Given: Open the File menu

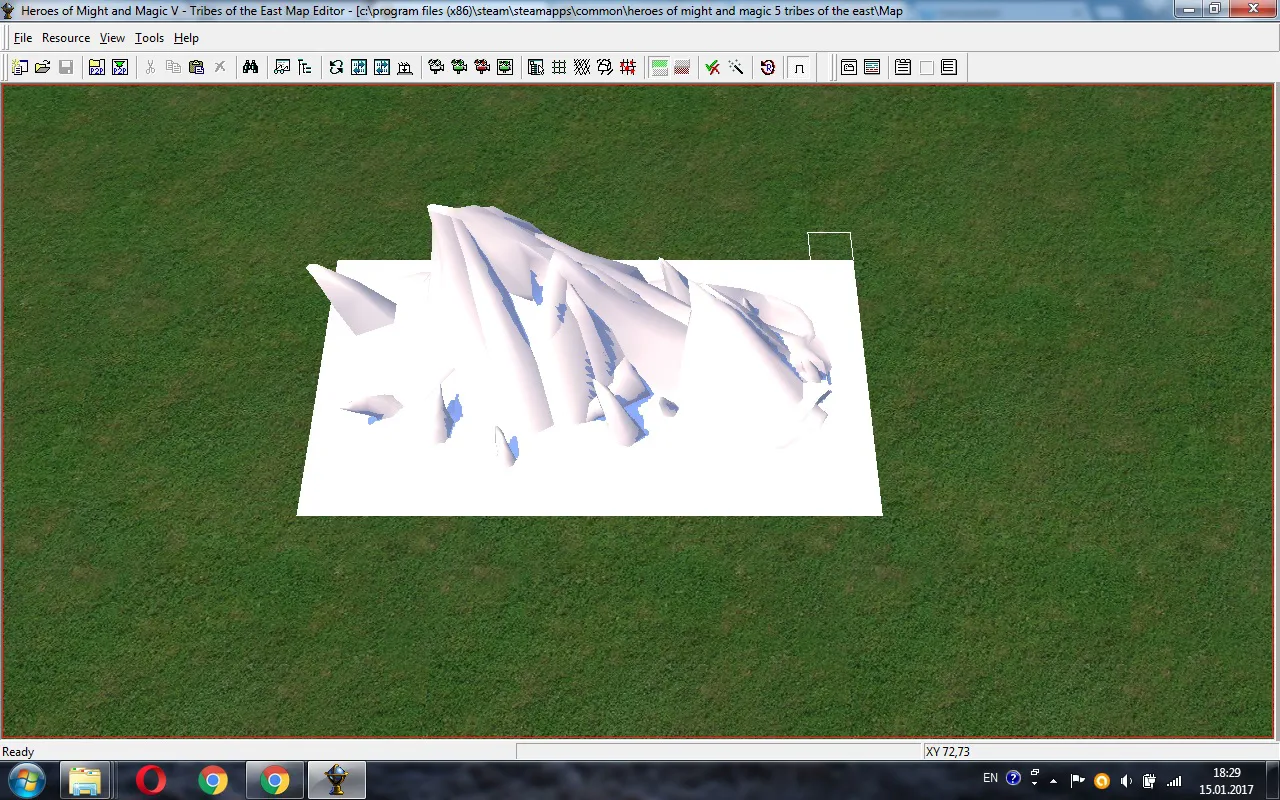Looking at the screenshot, I should click(23, 38).
